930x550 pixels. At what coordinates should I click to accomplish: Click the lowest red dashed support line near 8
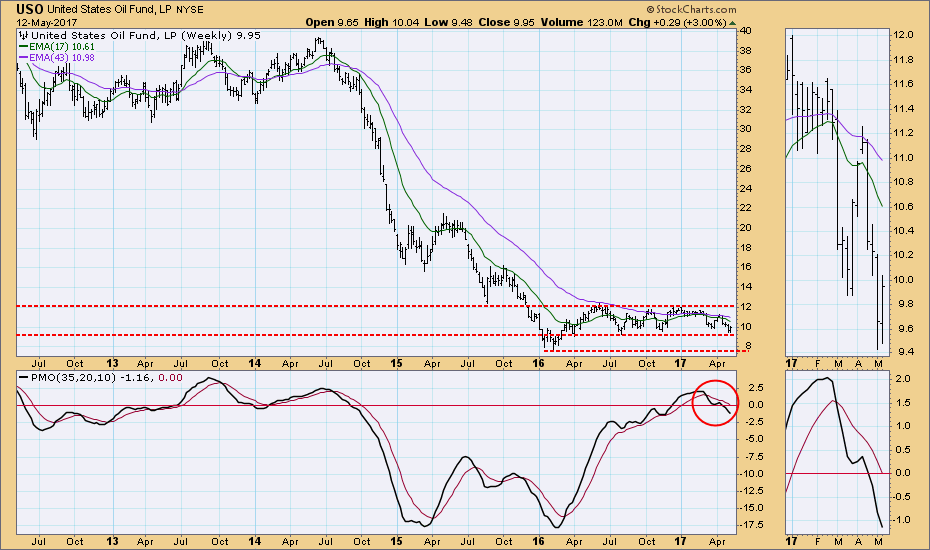coord(640,351)
